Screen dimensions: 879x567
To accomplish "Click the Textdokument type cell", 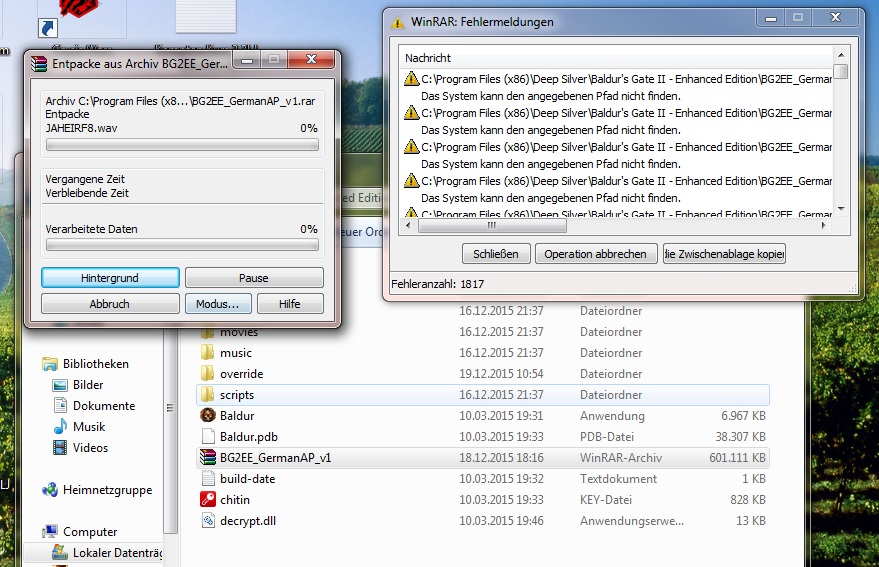I will pos(618,478).
